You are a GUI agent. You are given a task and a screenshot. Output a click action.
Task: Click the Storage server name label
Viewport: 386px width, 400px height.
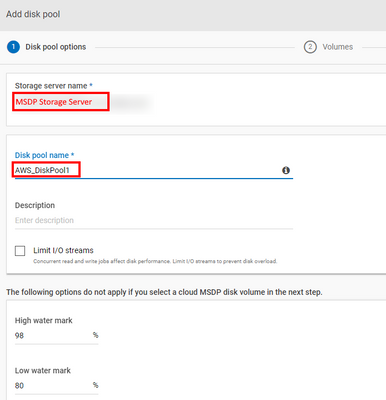[x=53, y=86]
